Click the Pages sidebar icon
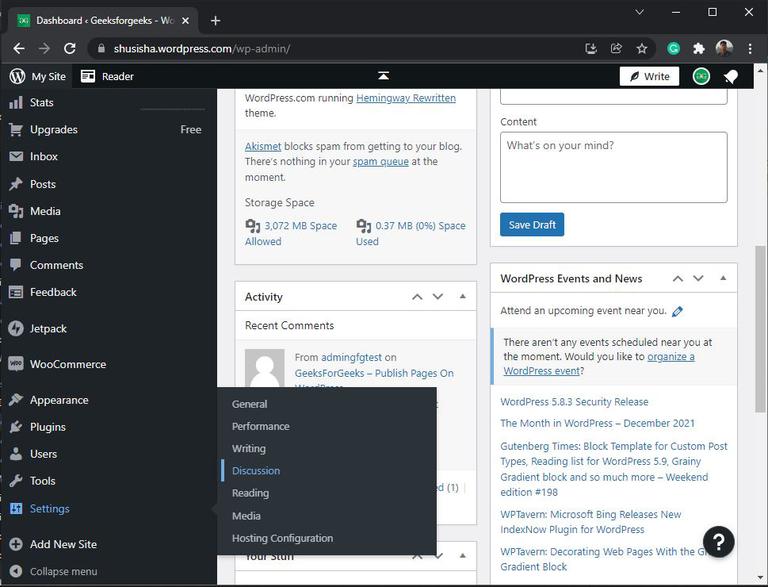Screen dimensions: 768x587 coord(16,238)
